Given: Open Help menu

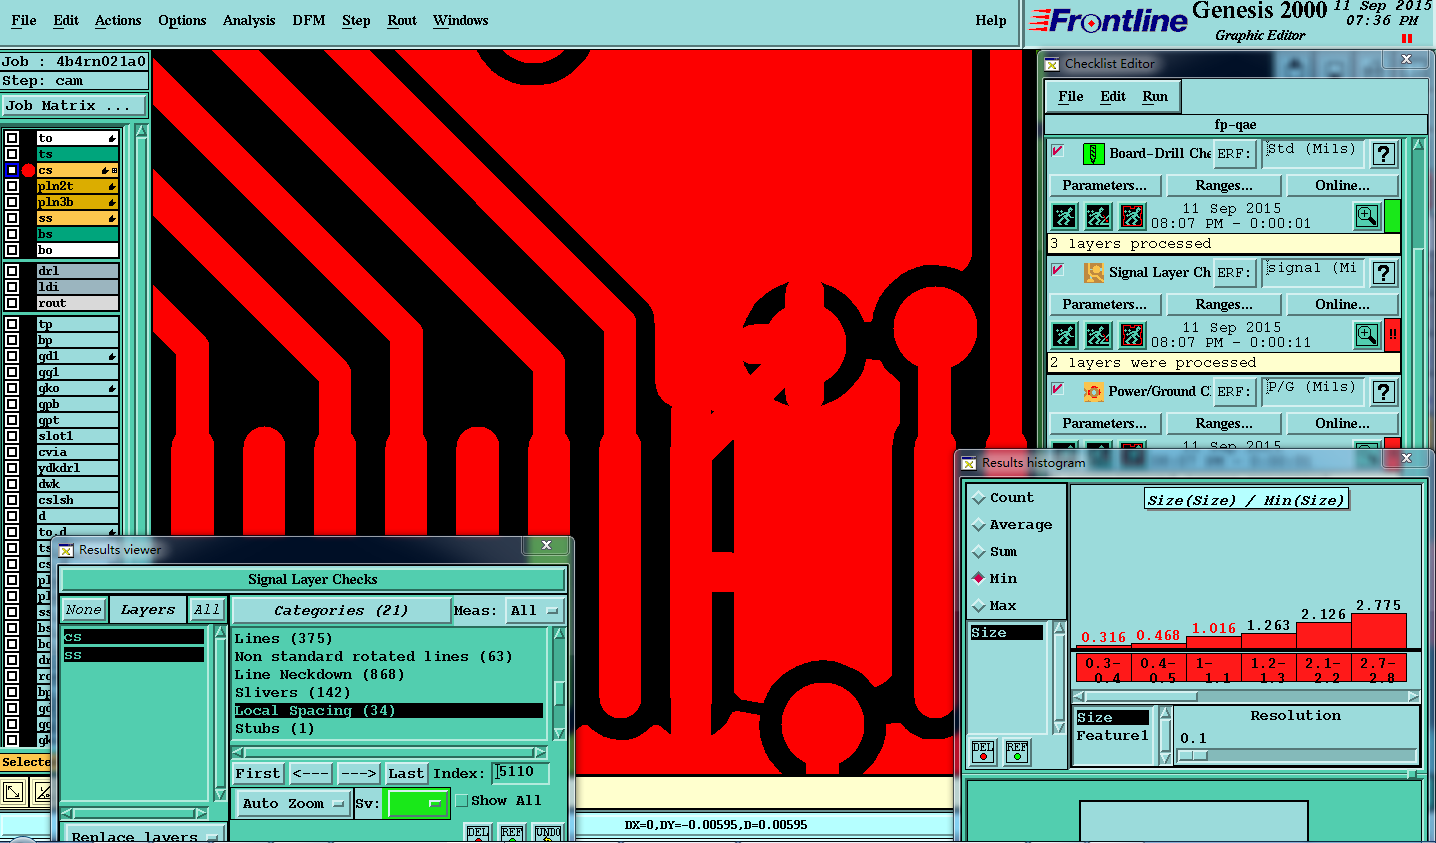Looking at the screenshot, I should click(991, 20).
